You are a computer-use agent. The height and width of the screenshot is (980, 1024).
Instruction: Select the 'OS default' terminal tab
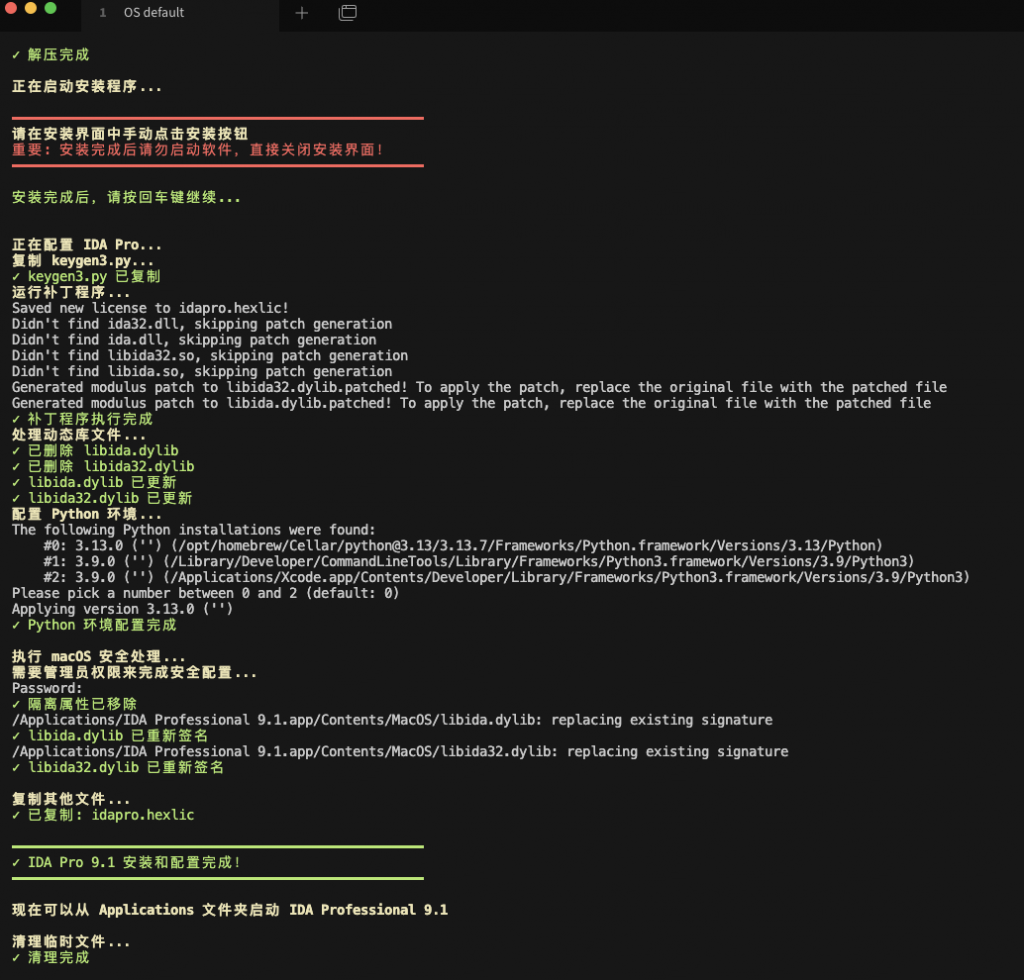point(180,12)
